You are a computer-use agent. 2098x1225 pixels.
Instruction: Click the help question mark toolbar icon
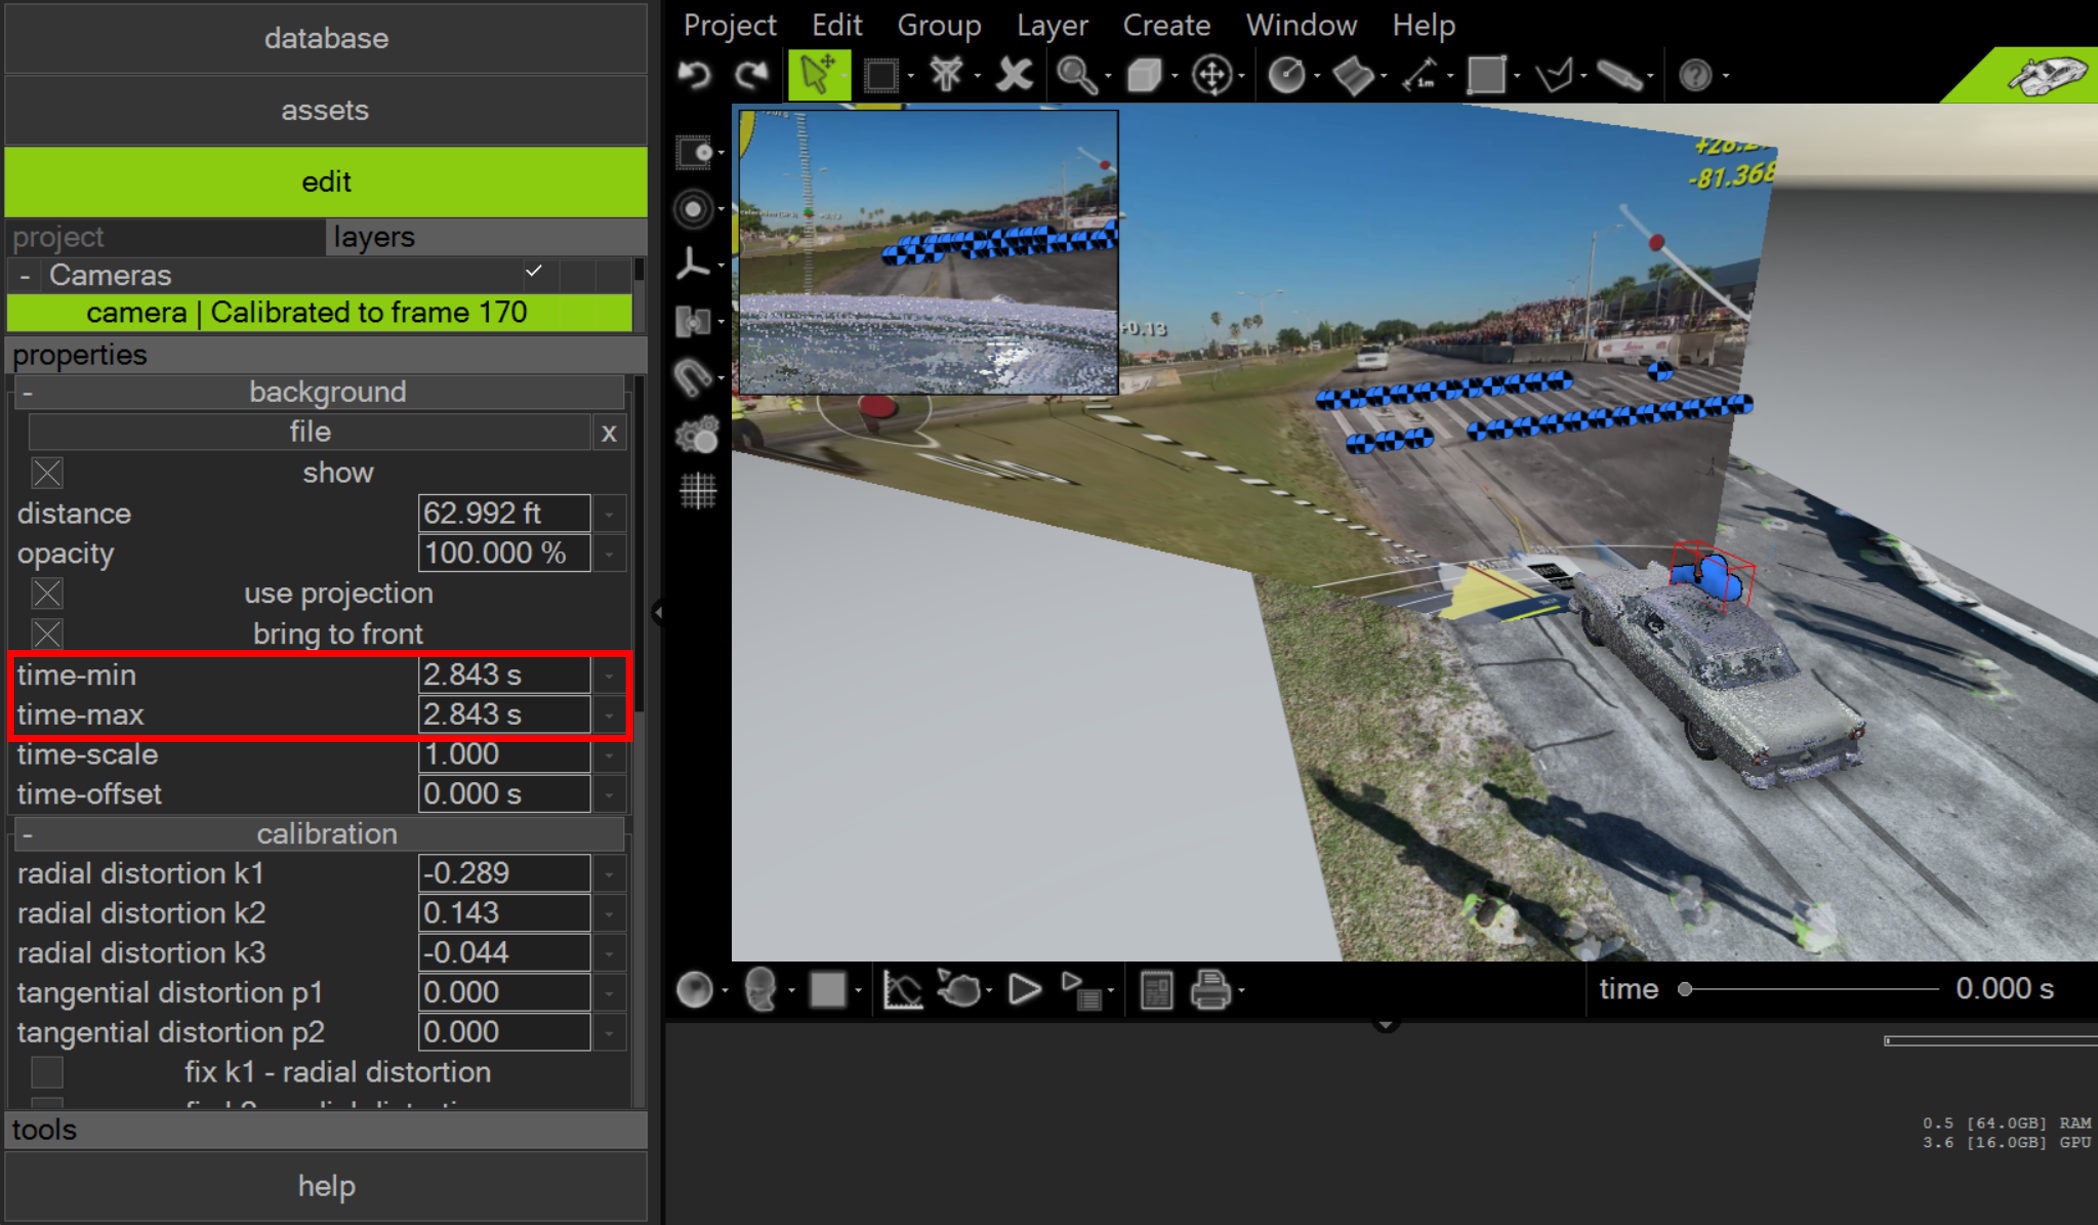click(x=1695, y=75)
